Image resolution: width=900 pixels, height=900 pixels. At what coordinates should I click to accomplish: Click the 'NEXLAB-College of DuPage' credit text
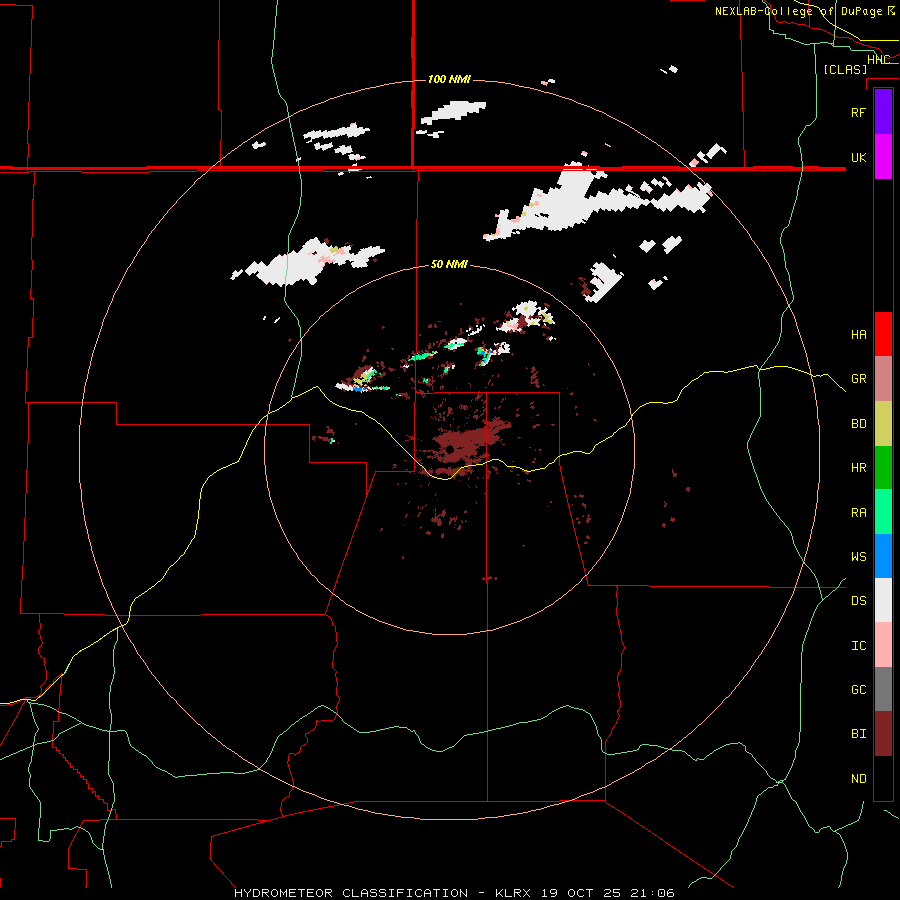pyautogui.click(x=798, y=11)
